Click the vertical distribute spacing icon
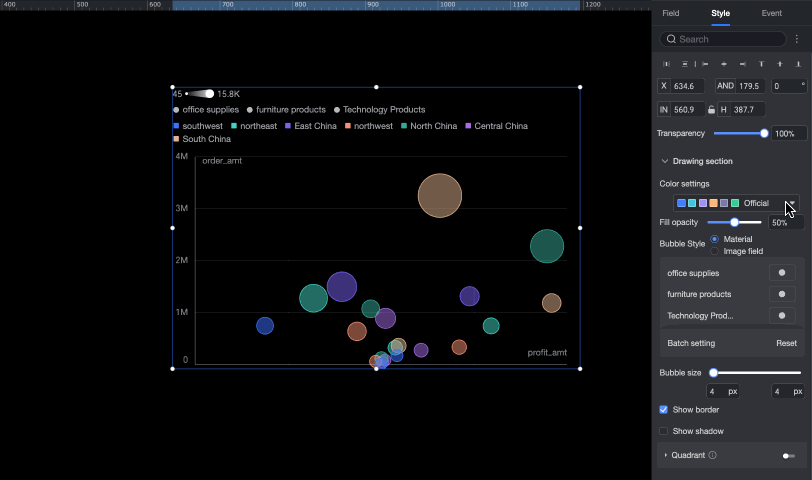The height and width of the screenshot is (480, 812). [685, 64]
